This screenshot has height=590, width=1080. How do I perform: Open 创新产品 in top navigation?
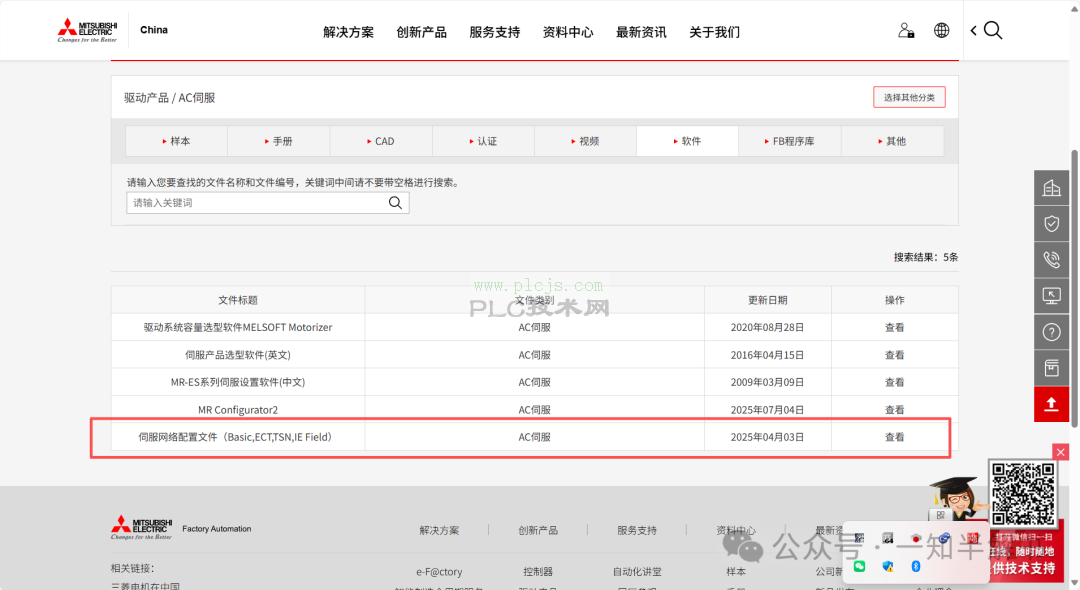pos(422,32)
